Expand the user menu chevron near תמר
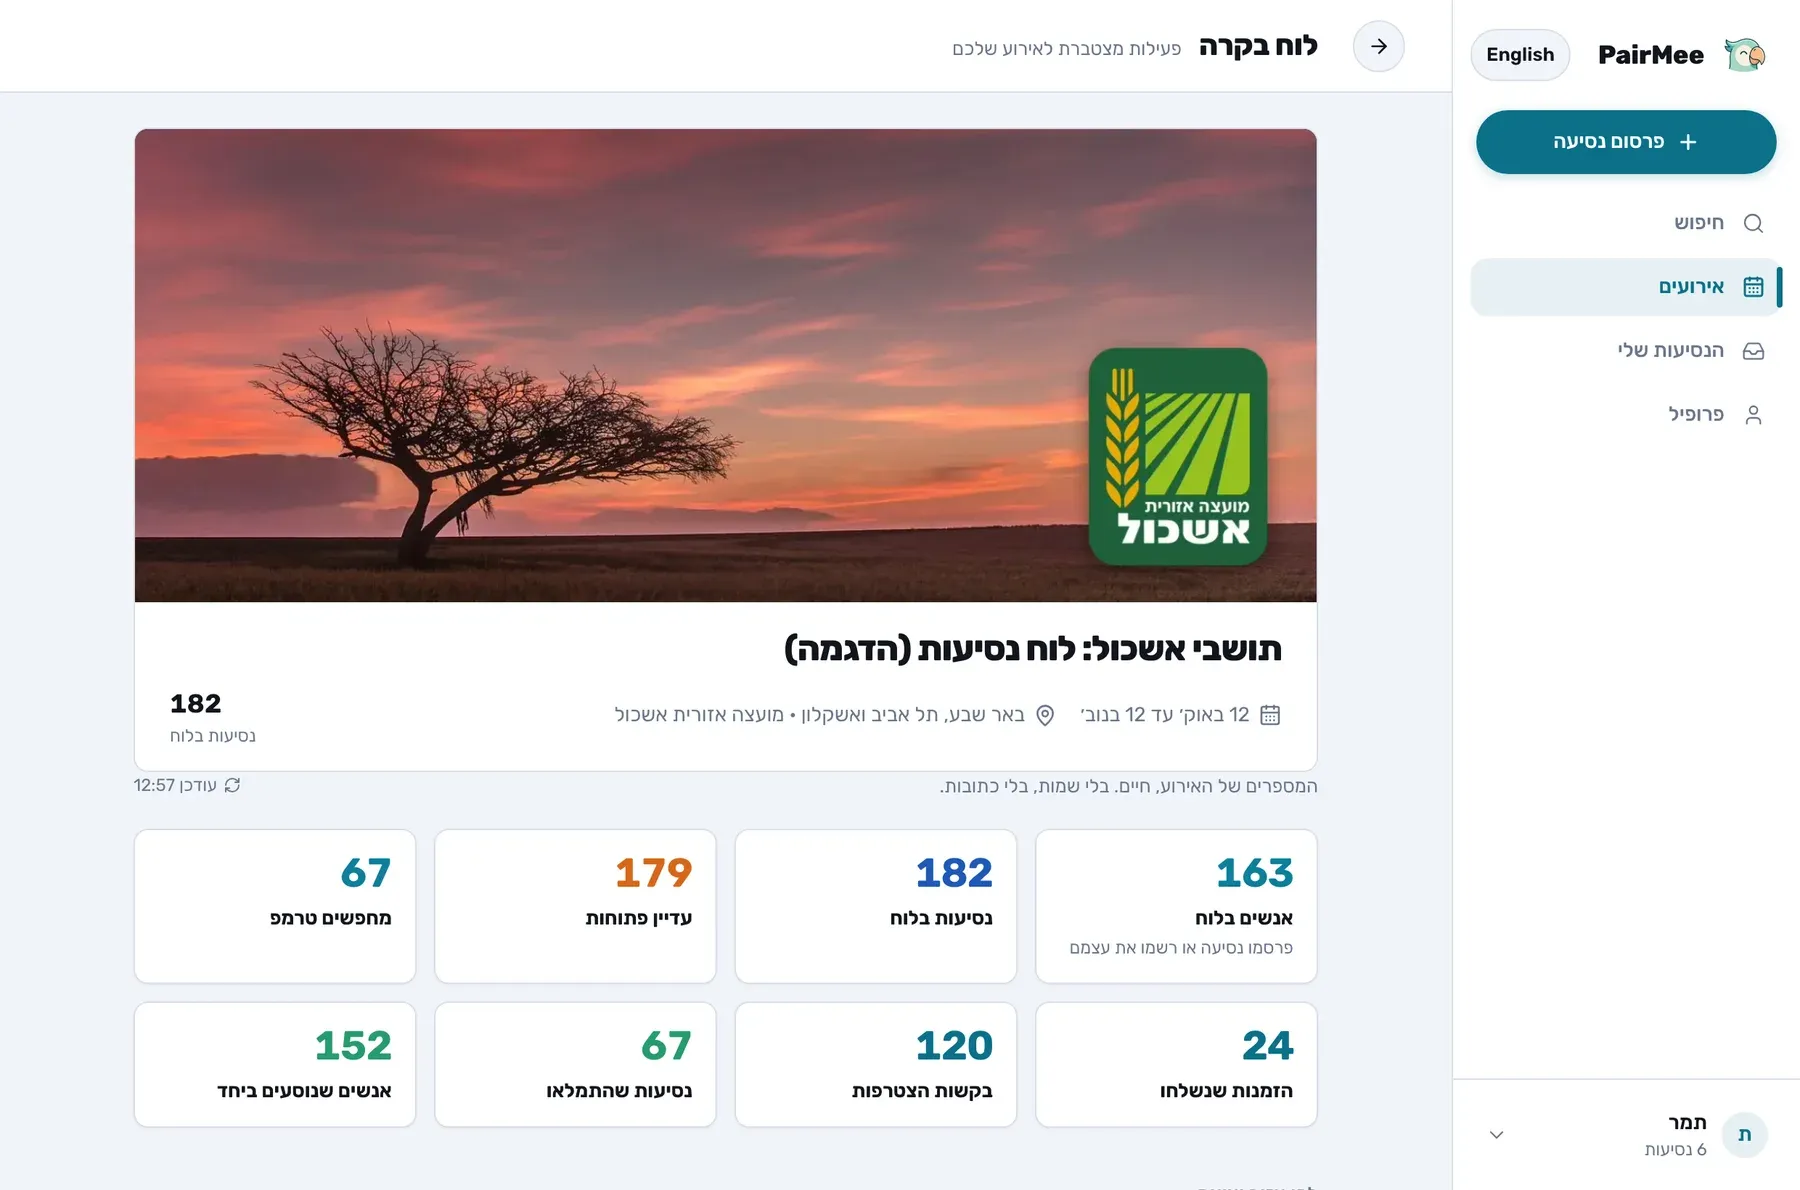The width and height of the screenshot is (1800, 1190). click(1496, 1135)
